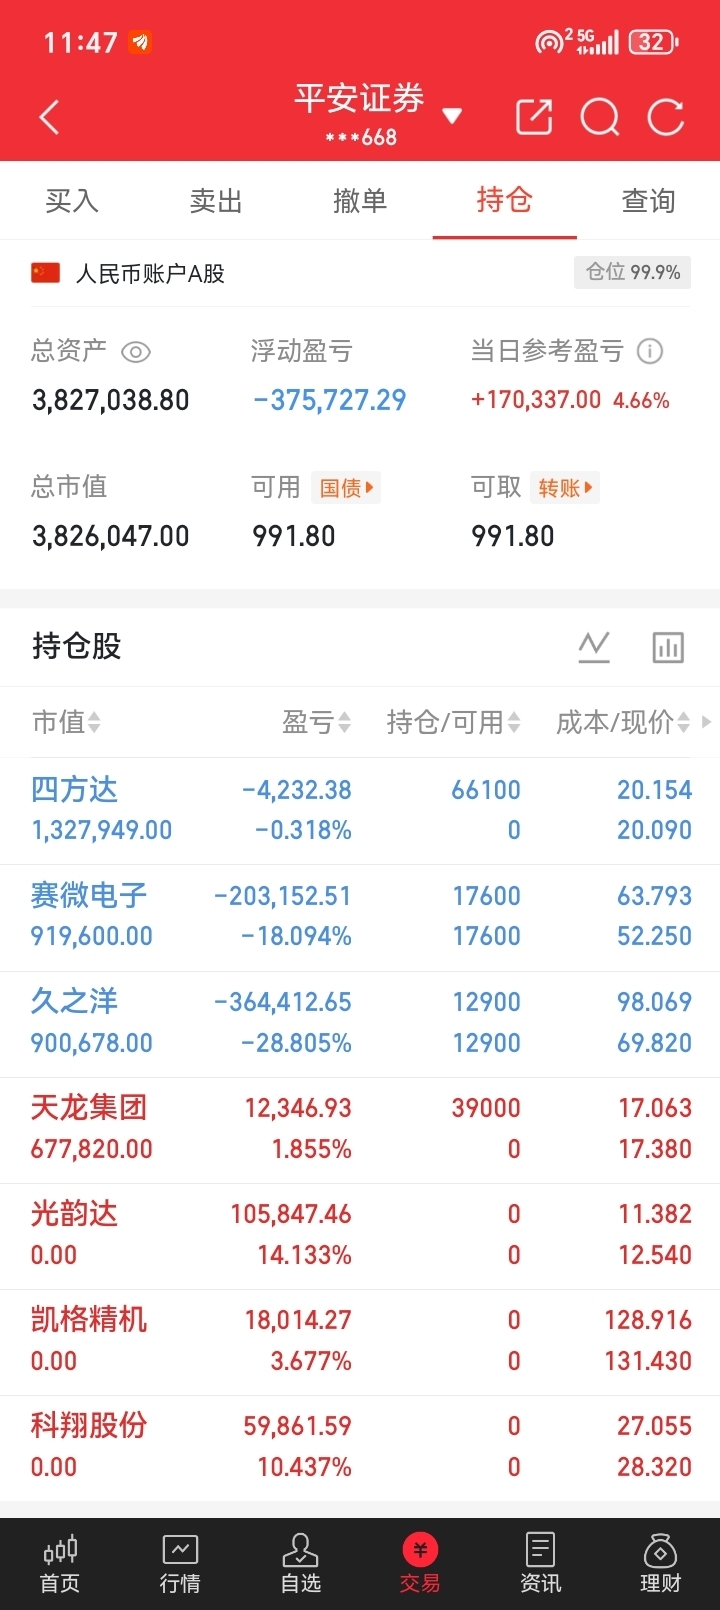Tap the 转账 button next to 可取

click(x=565, y=488)
